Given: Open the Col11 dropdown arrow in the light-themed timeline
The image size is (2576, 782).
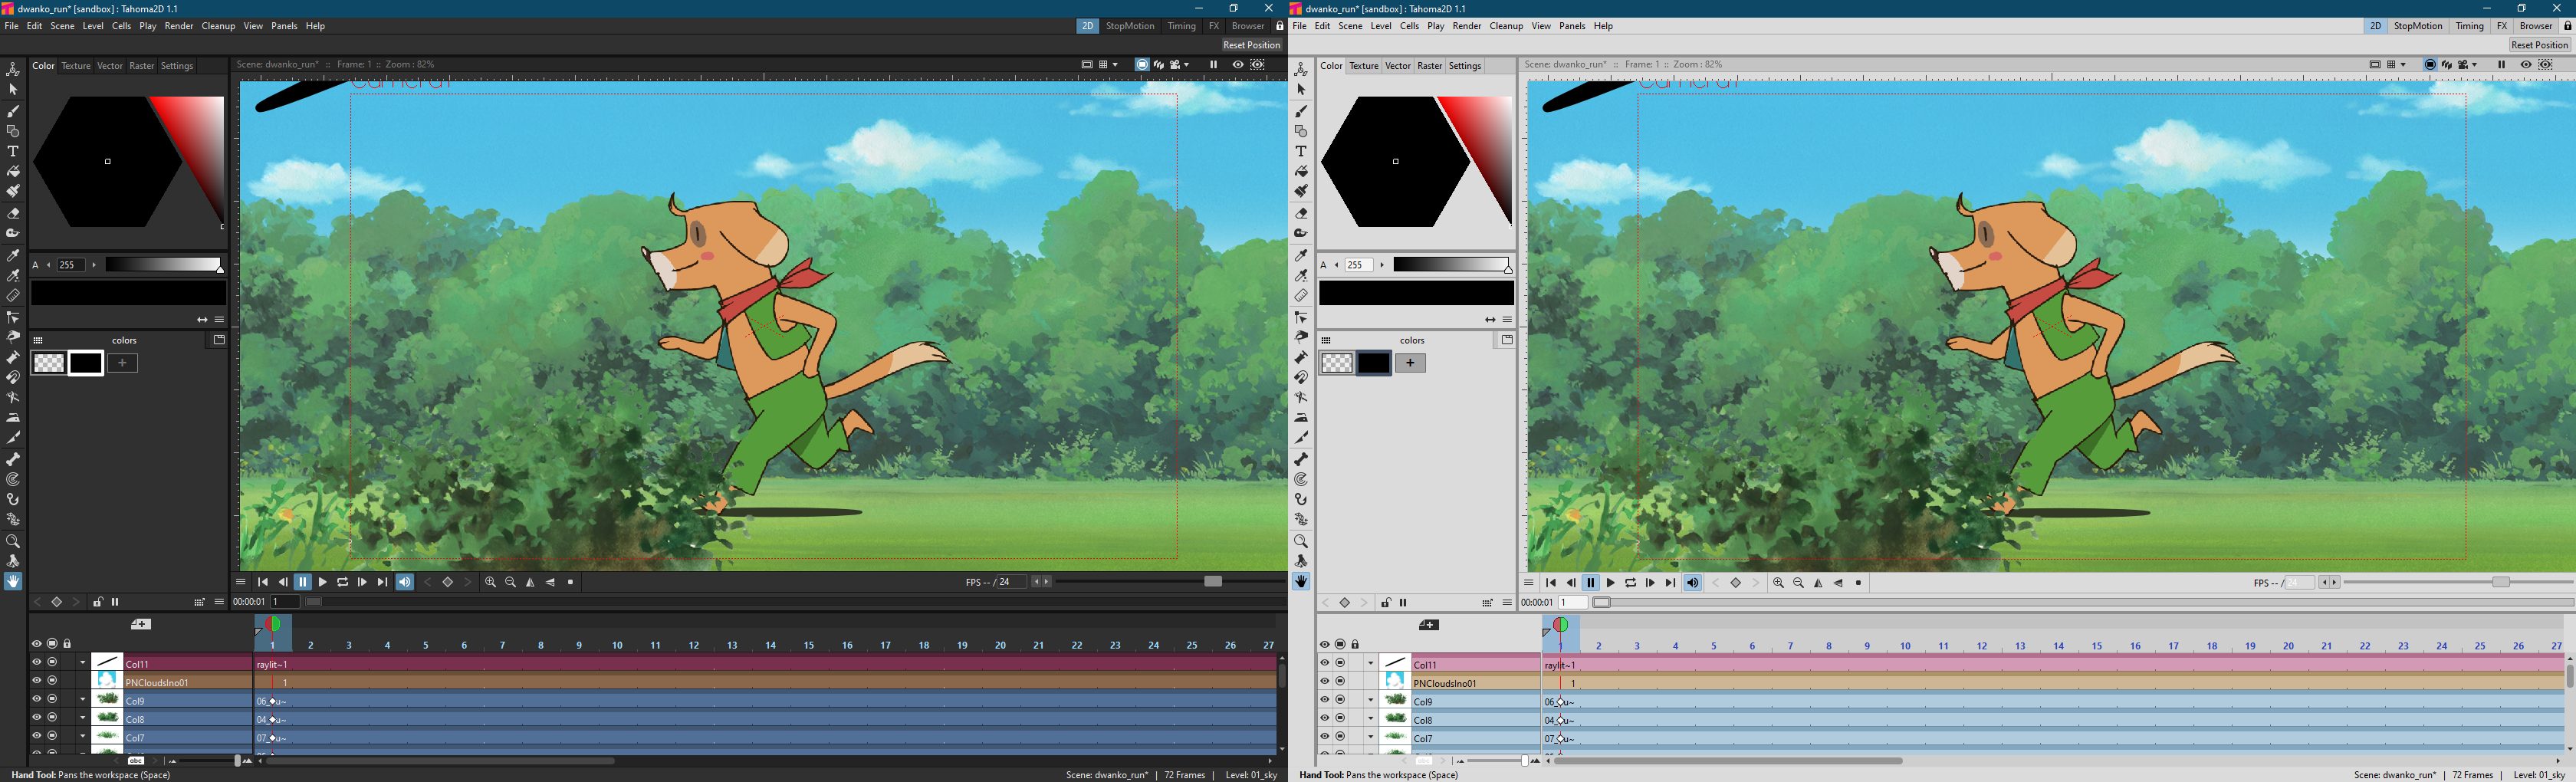Looking at the screenshot, I should (x=1371, y=663).
